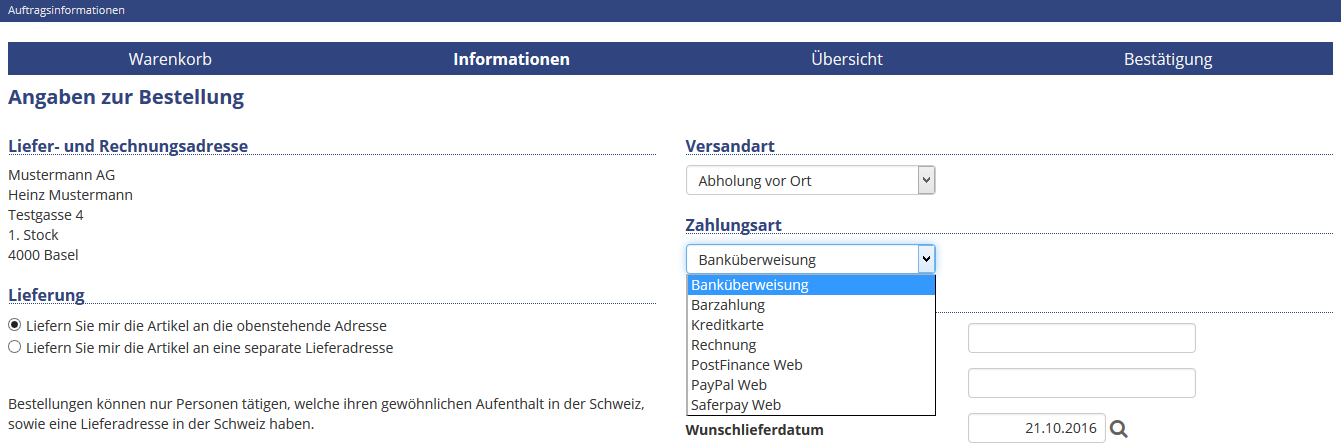Collapse the Zahlungsart dropdown arrow

coord(926,260)
